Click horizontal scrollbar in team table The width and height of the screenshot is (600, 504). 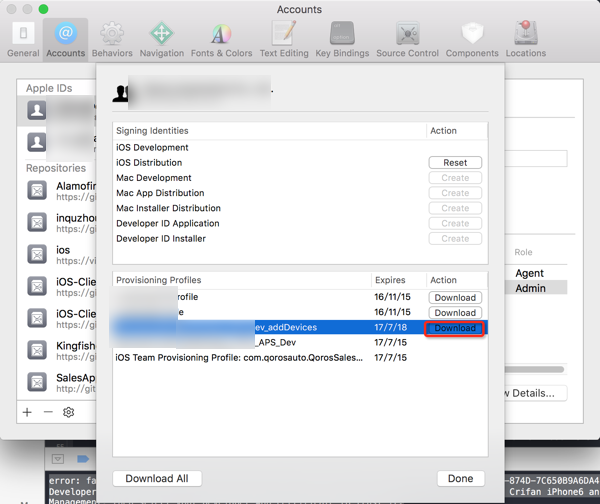(534, 369)
